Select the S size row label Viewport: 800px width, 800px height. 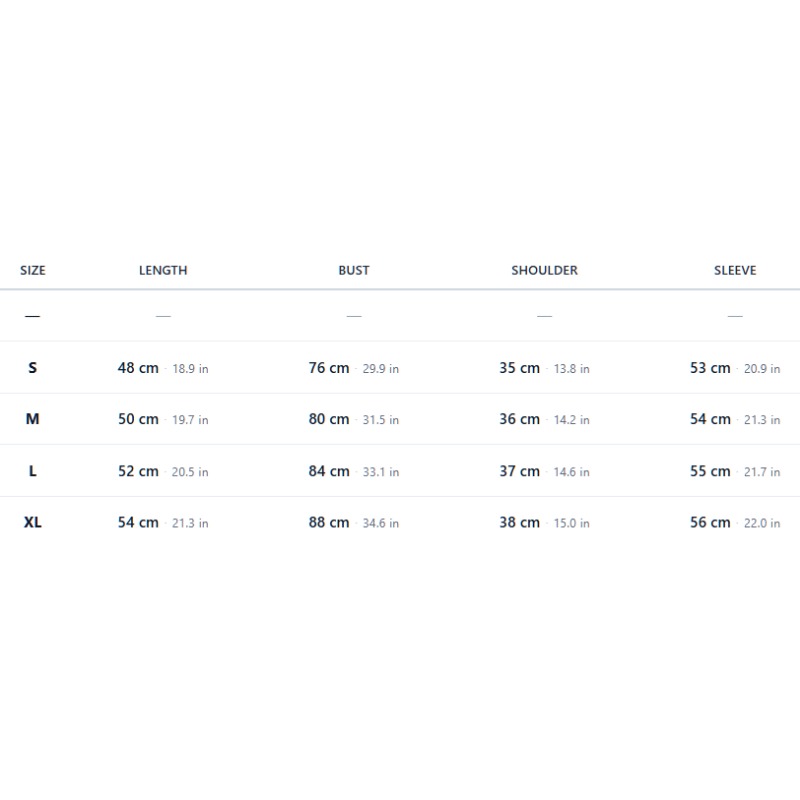point(33,368)
